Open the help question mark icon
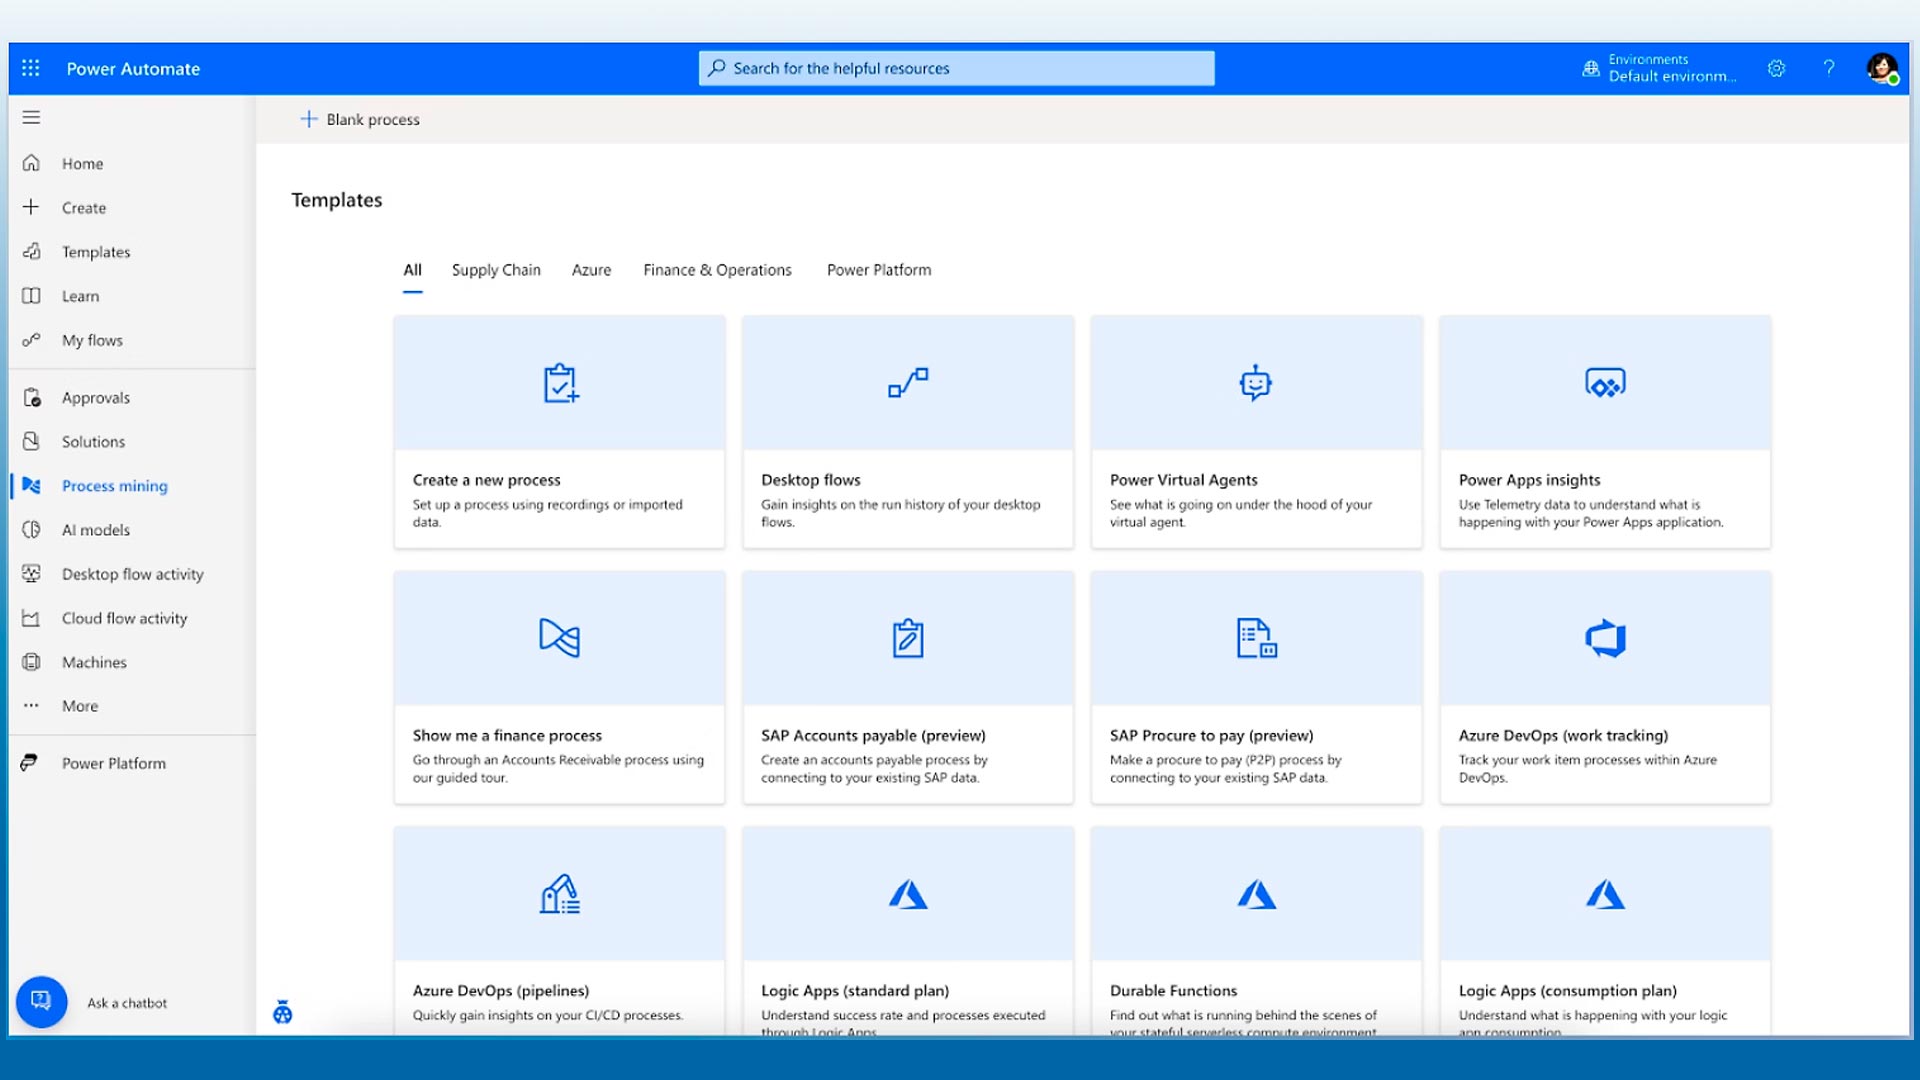Viewport: 1920px width, 1080px height. [1829, 68]
